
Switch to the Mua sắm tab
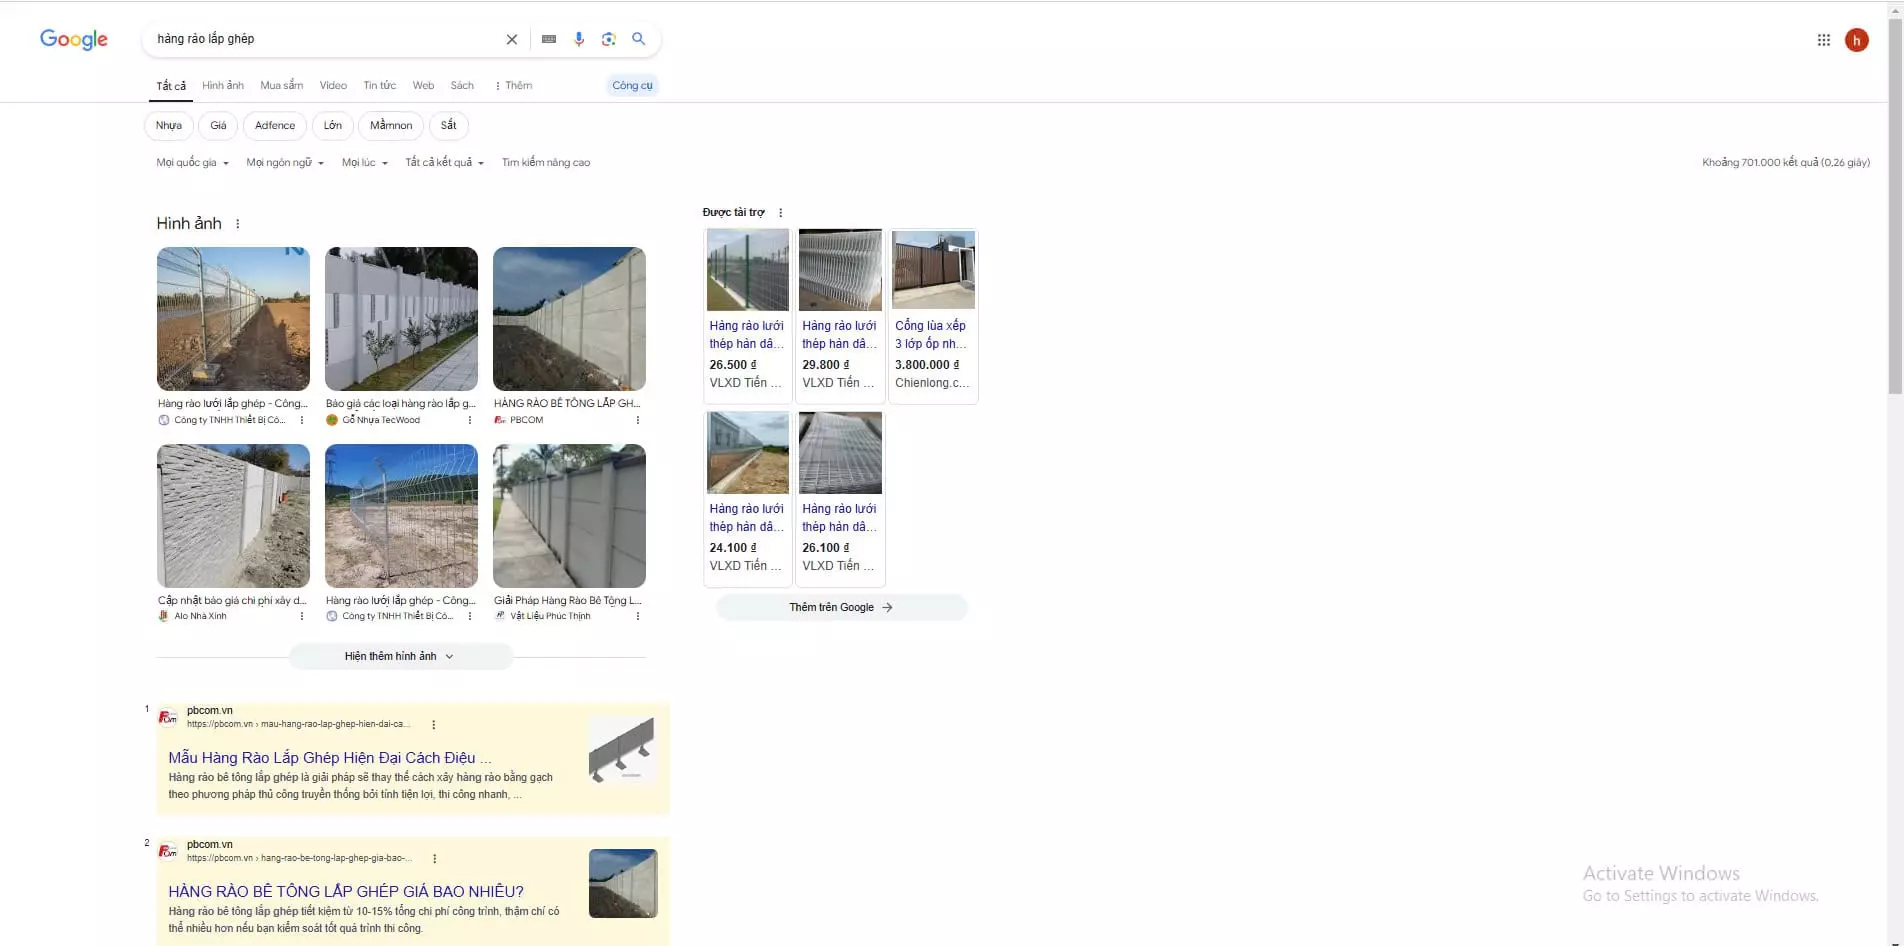pos(281,86)
